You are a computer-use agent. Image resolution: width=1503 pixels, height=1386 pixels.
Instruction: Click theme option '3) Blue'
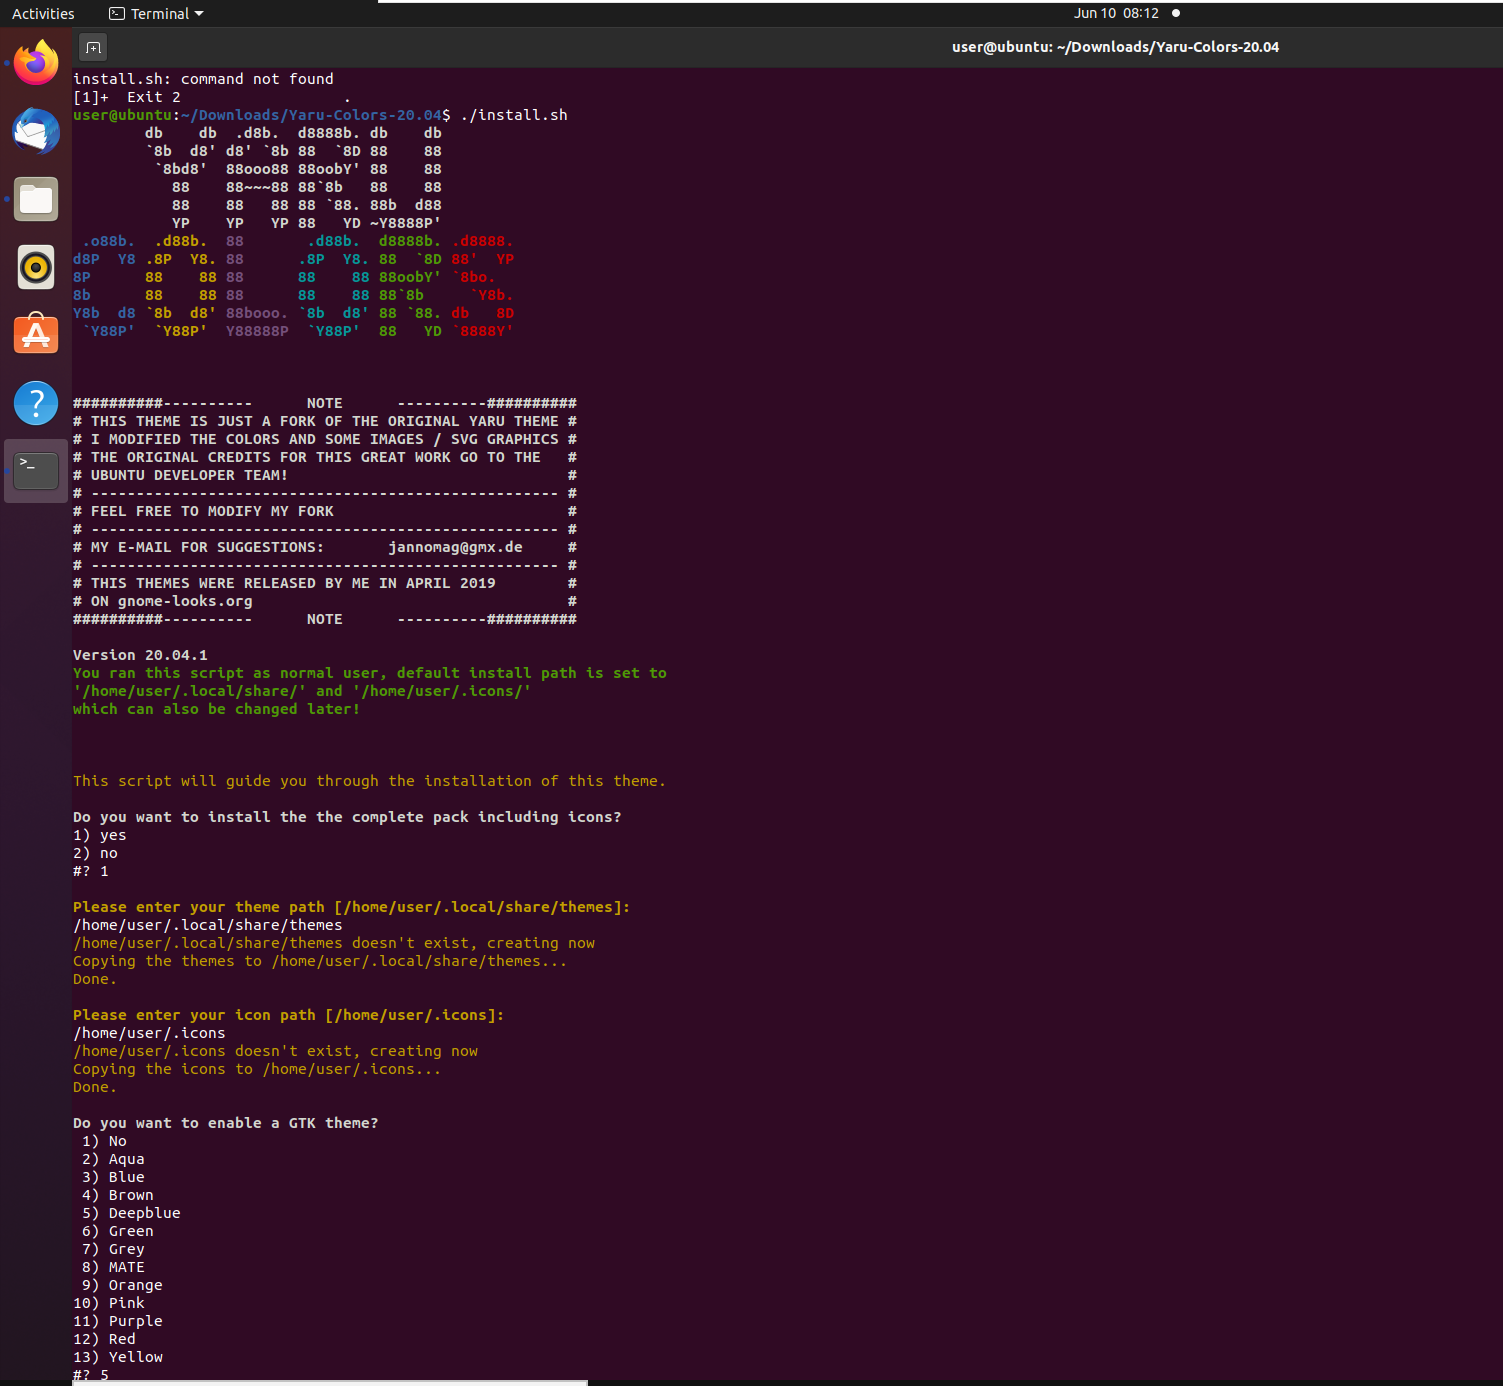click(113, 1177)
